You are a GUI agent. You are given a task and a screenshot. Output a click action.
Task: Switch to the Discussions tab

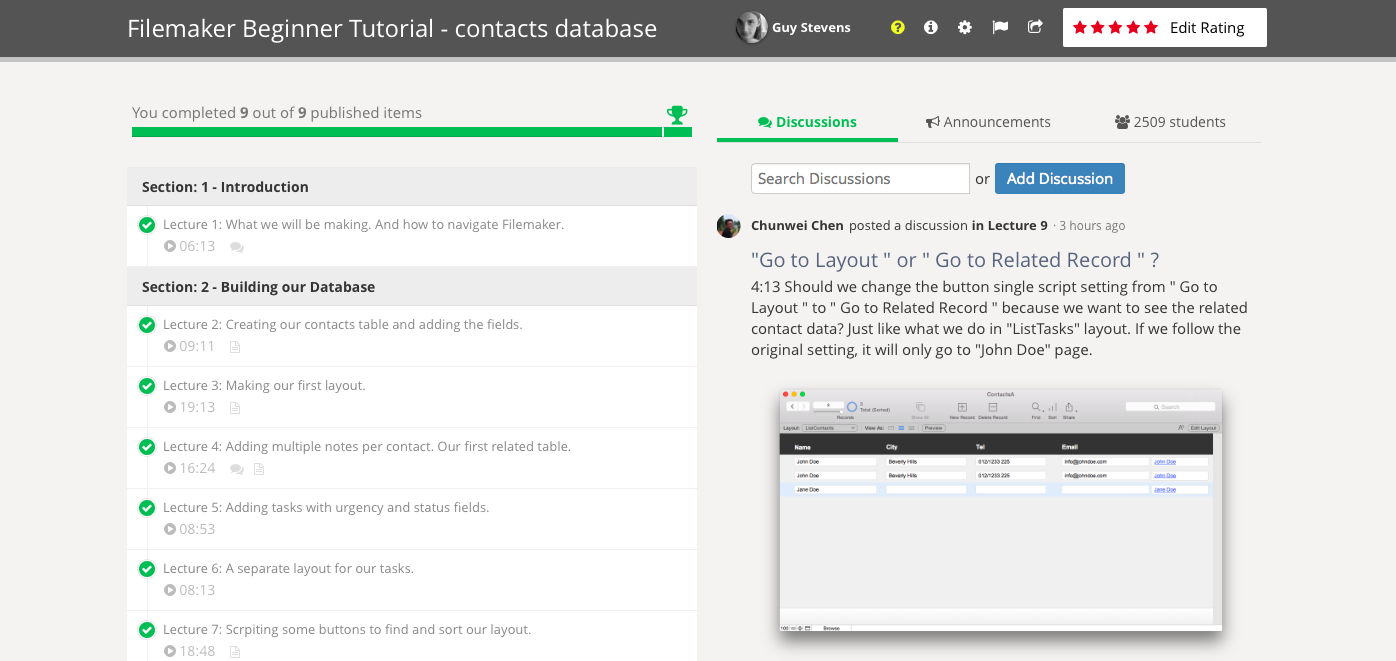tap(807, 122)
